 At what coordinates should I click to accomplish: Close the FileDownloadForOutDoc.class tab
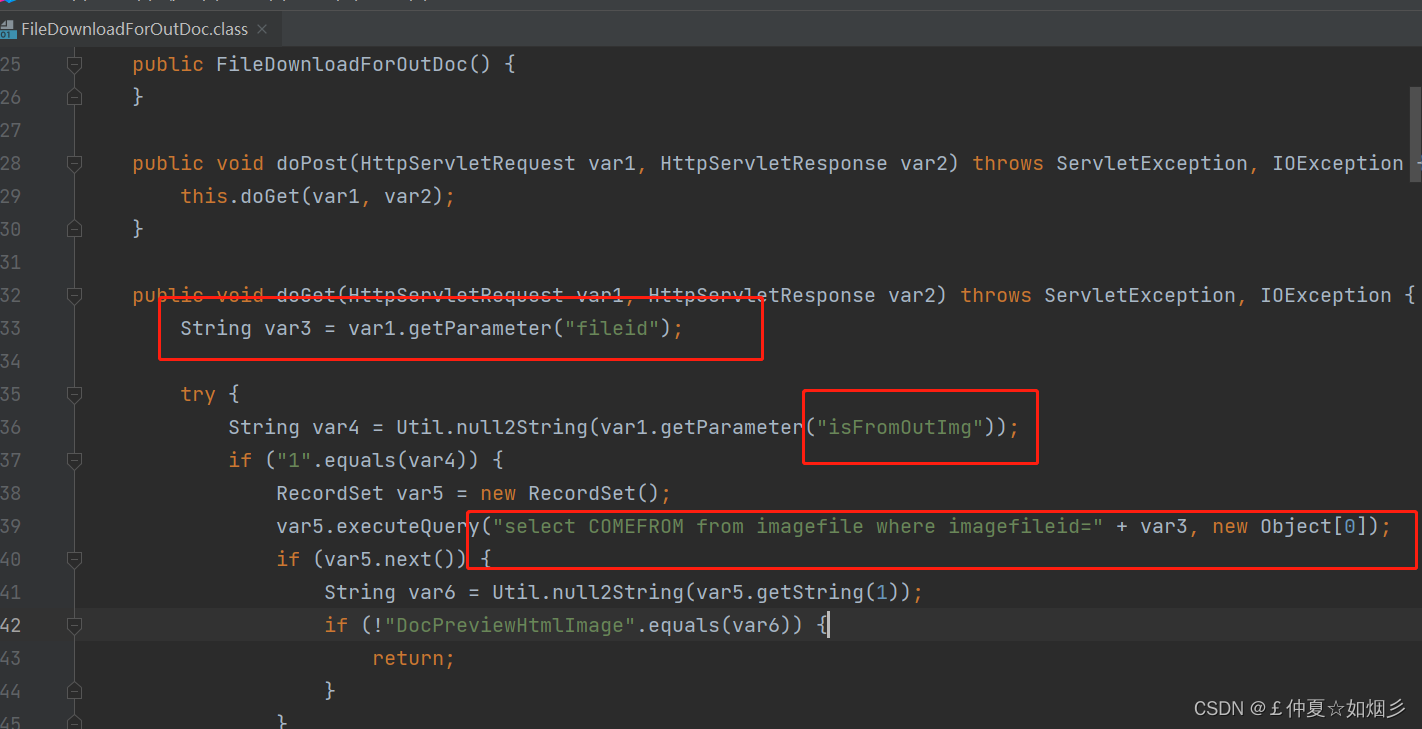tap(262, 30)
